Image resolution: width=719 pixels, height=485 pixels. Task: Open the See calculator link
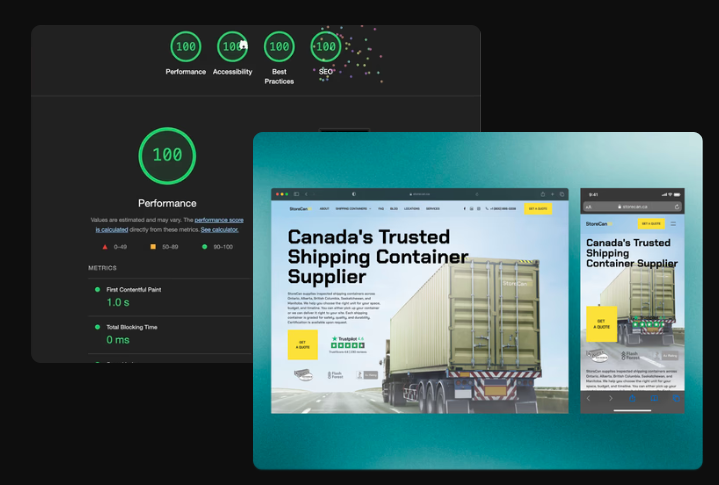click(219, 229)
